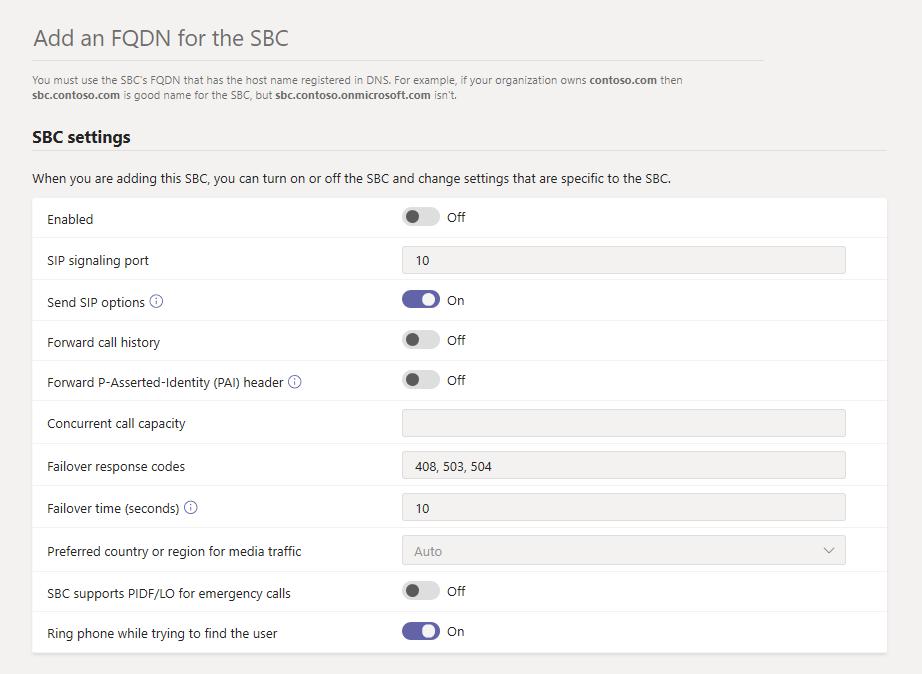Click the Failover time seconds input box
922x674 pixels.
point(623,508)
